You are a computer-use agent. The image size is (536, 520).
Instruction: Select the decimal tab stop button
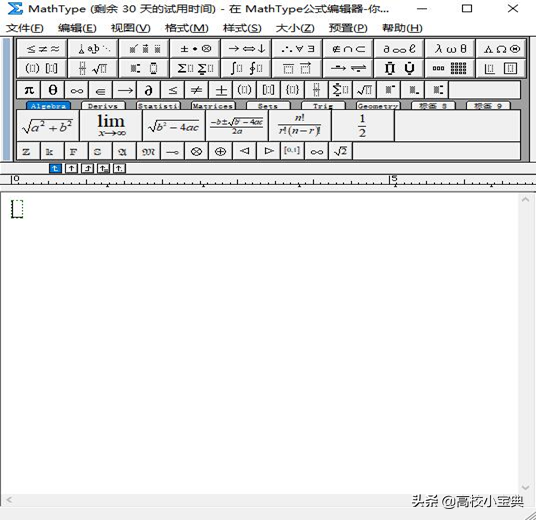click(x=119, y=168)
